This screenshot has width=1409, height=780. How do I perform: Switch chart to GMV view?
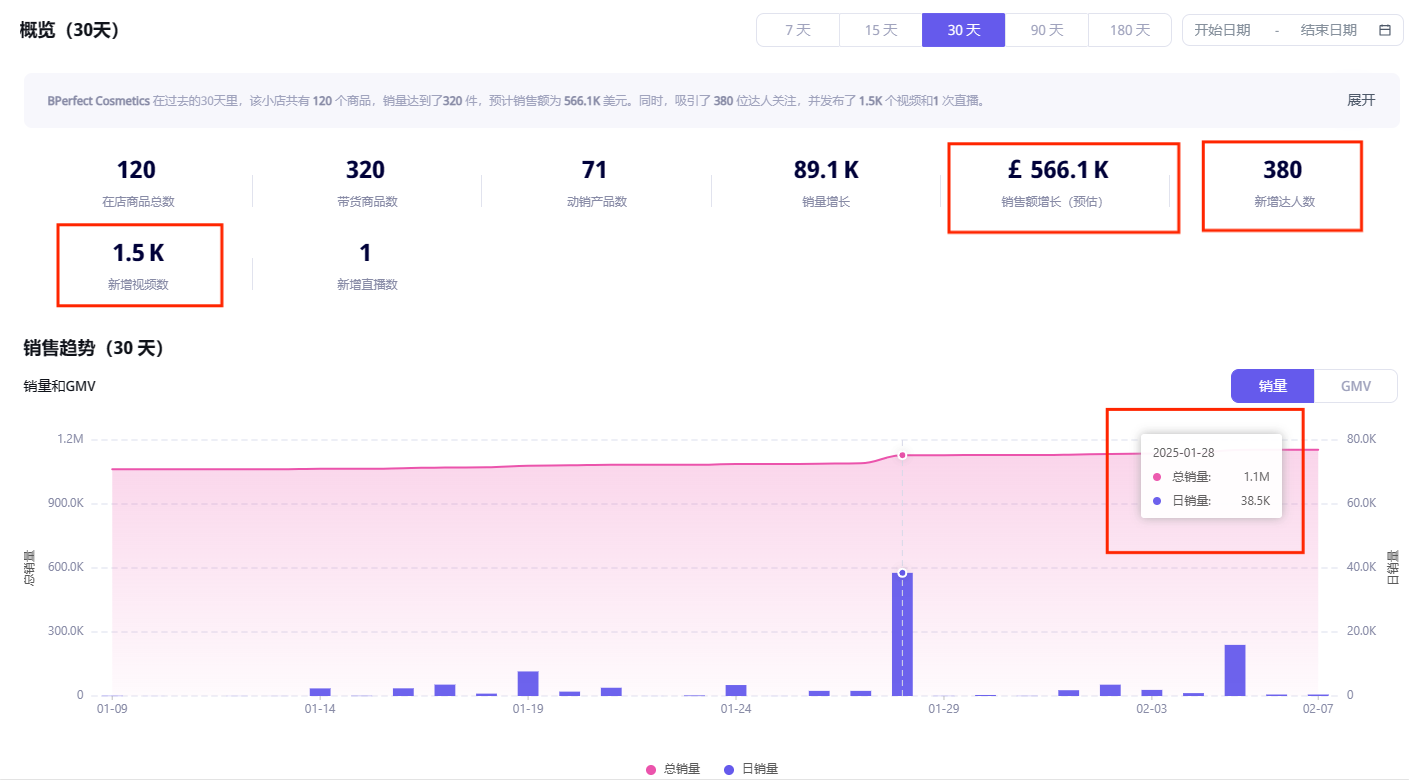[1355, 386]
